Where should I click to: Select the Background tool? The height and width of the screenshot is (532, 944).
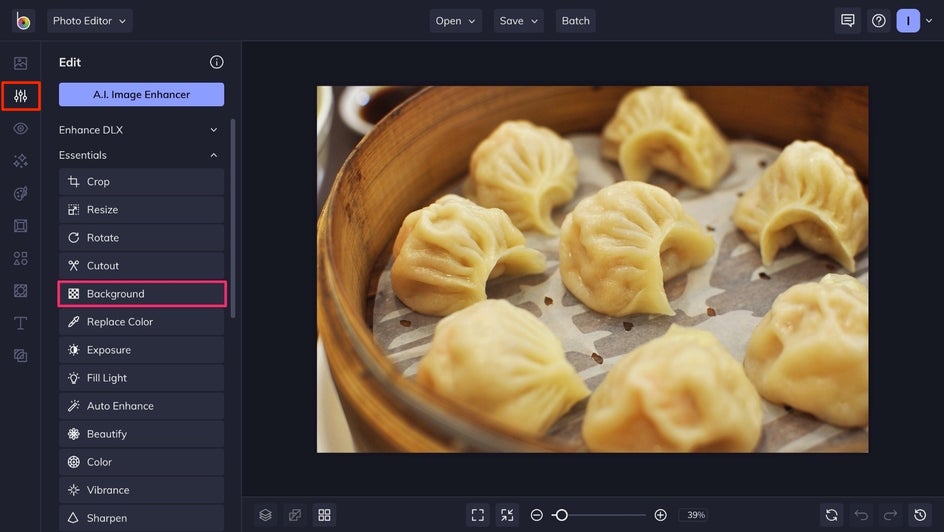click(x=142, y=294)
